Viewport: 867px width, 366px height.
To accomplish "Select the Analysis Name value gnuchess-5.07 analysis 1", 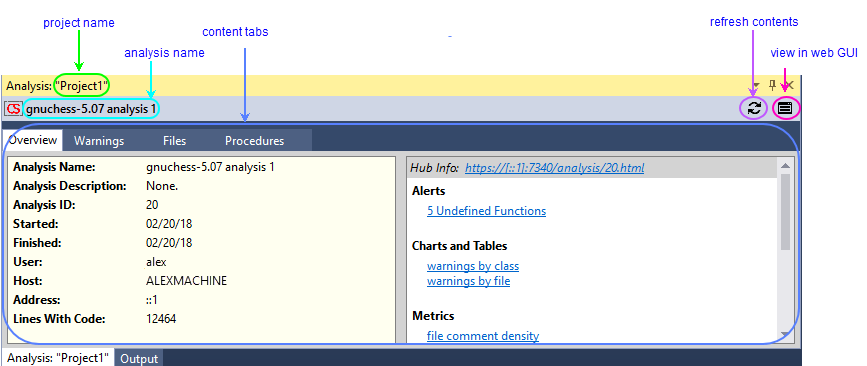I will pos(210,167).
